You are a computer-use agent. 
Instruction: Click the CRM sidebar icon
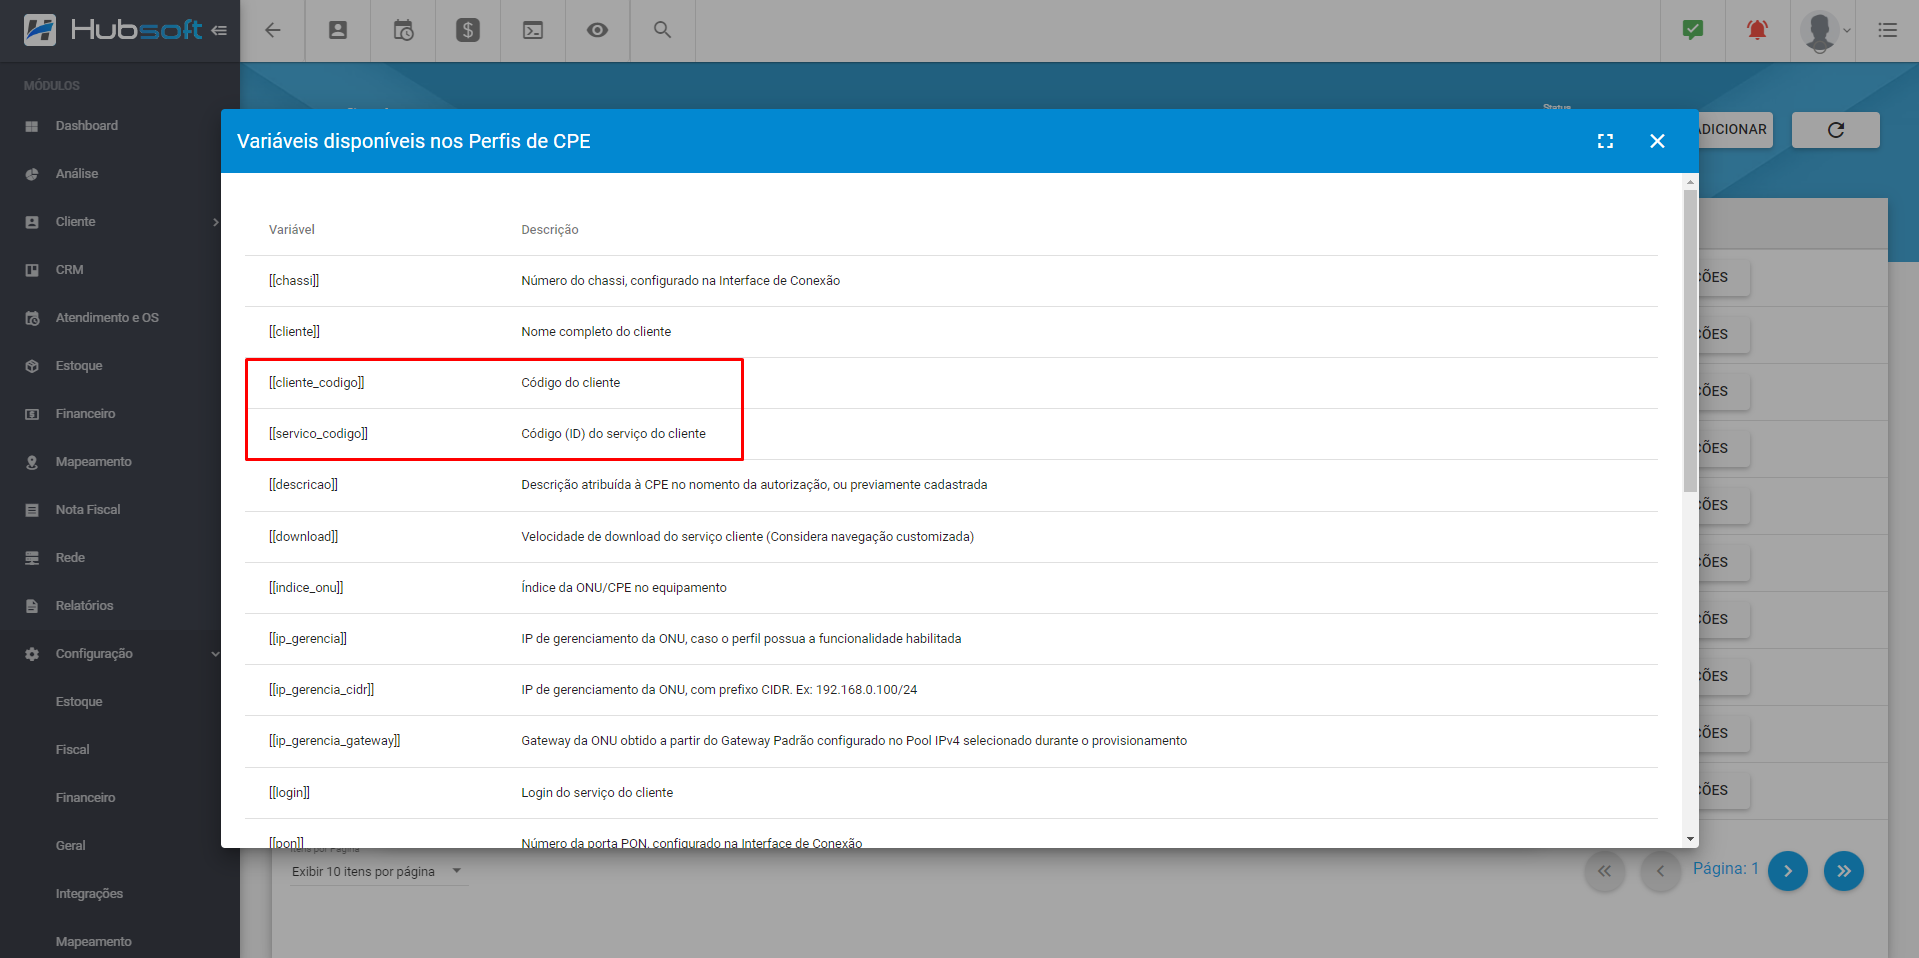click(32, 270)
